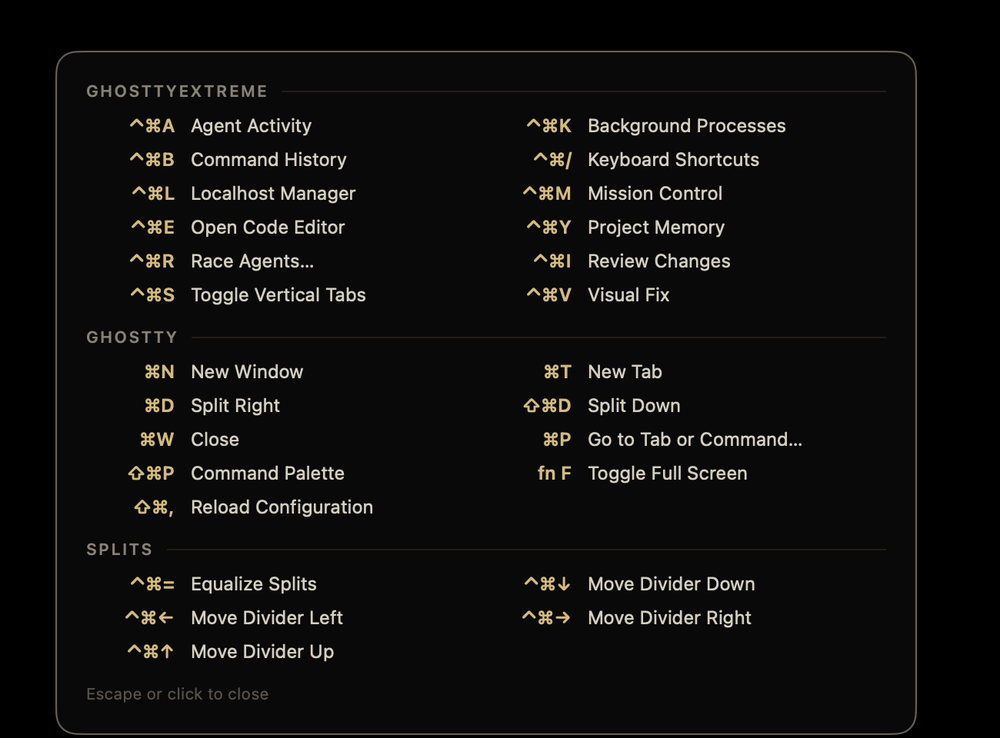The height and width of the screenshot is (738, 1000).
Task: Choose Localhost Manager from the list
Action: [243, 193]
